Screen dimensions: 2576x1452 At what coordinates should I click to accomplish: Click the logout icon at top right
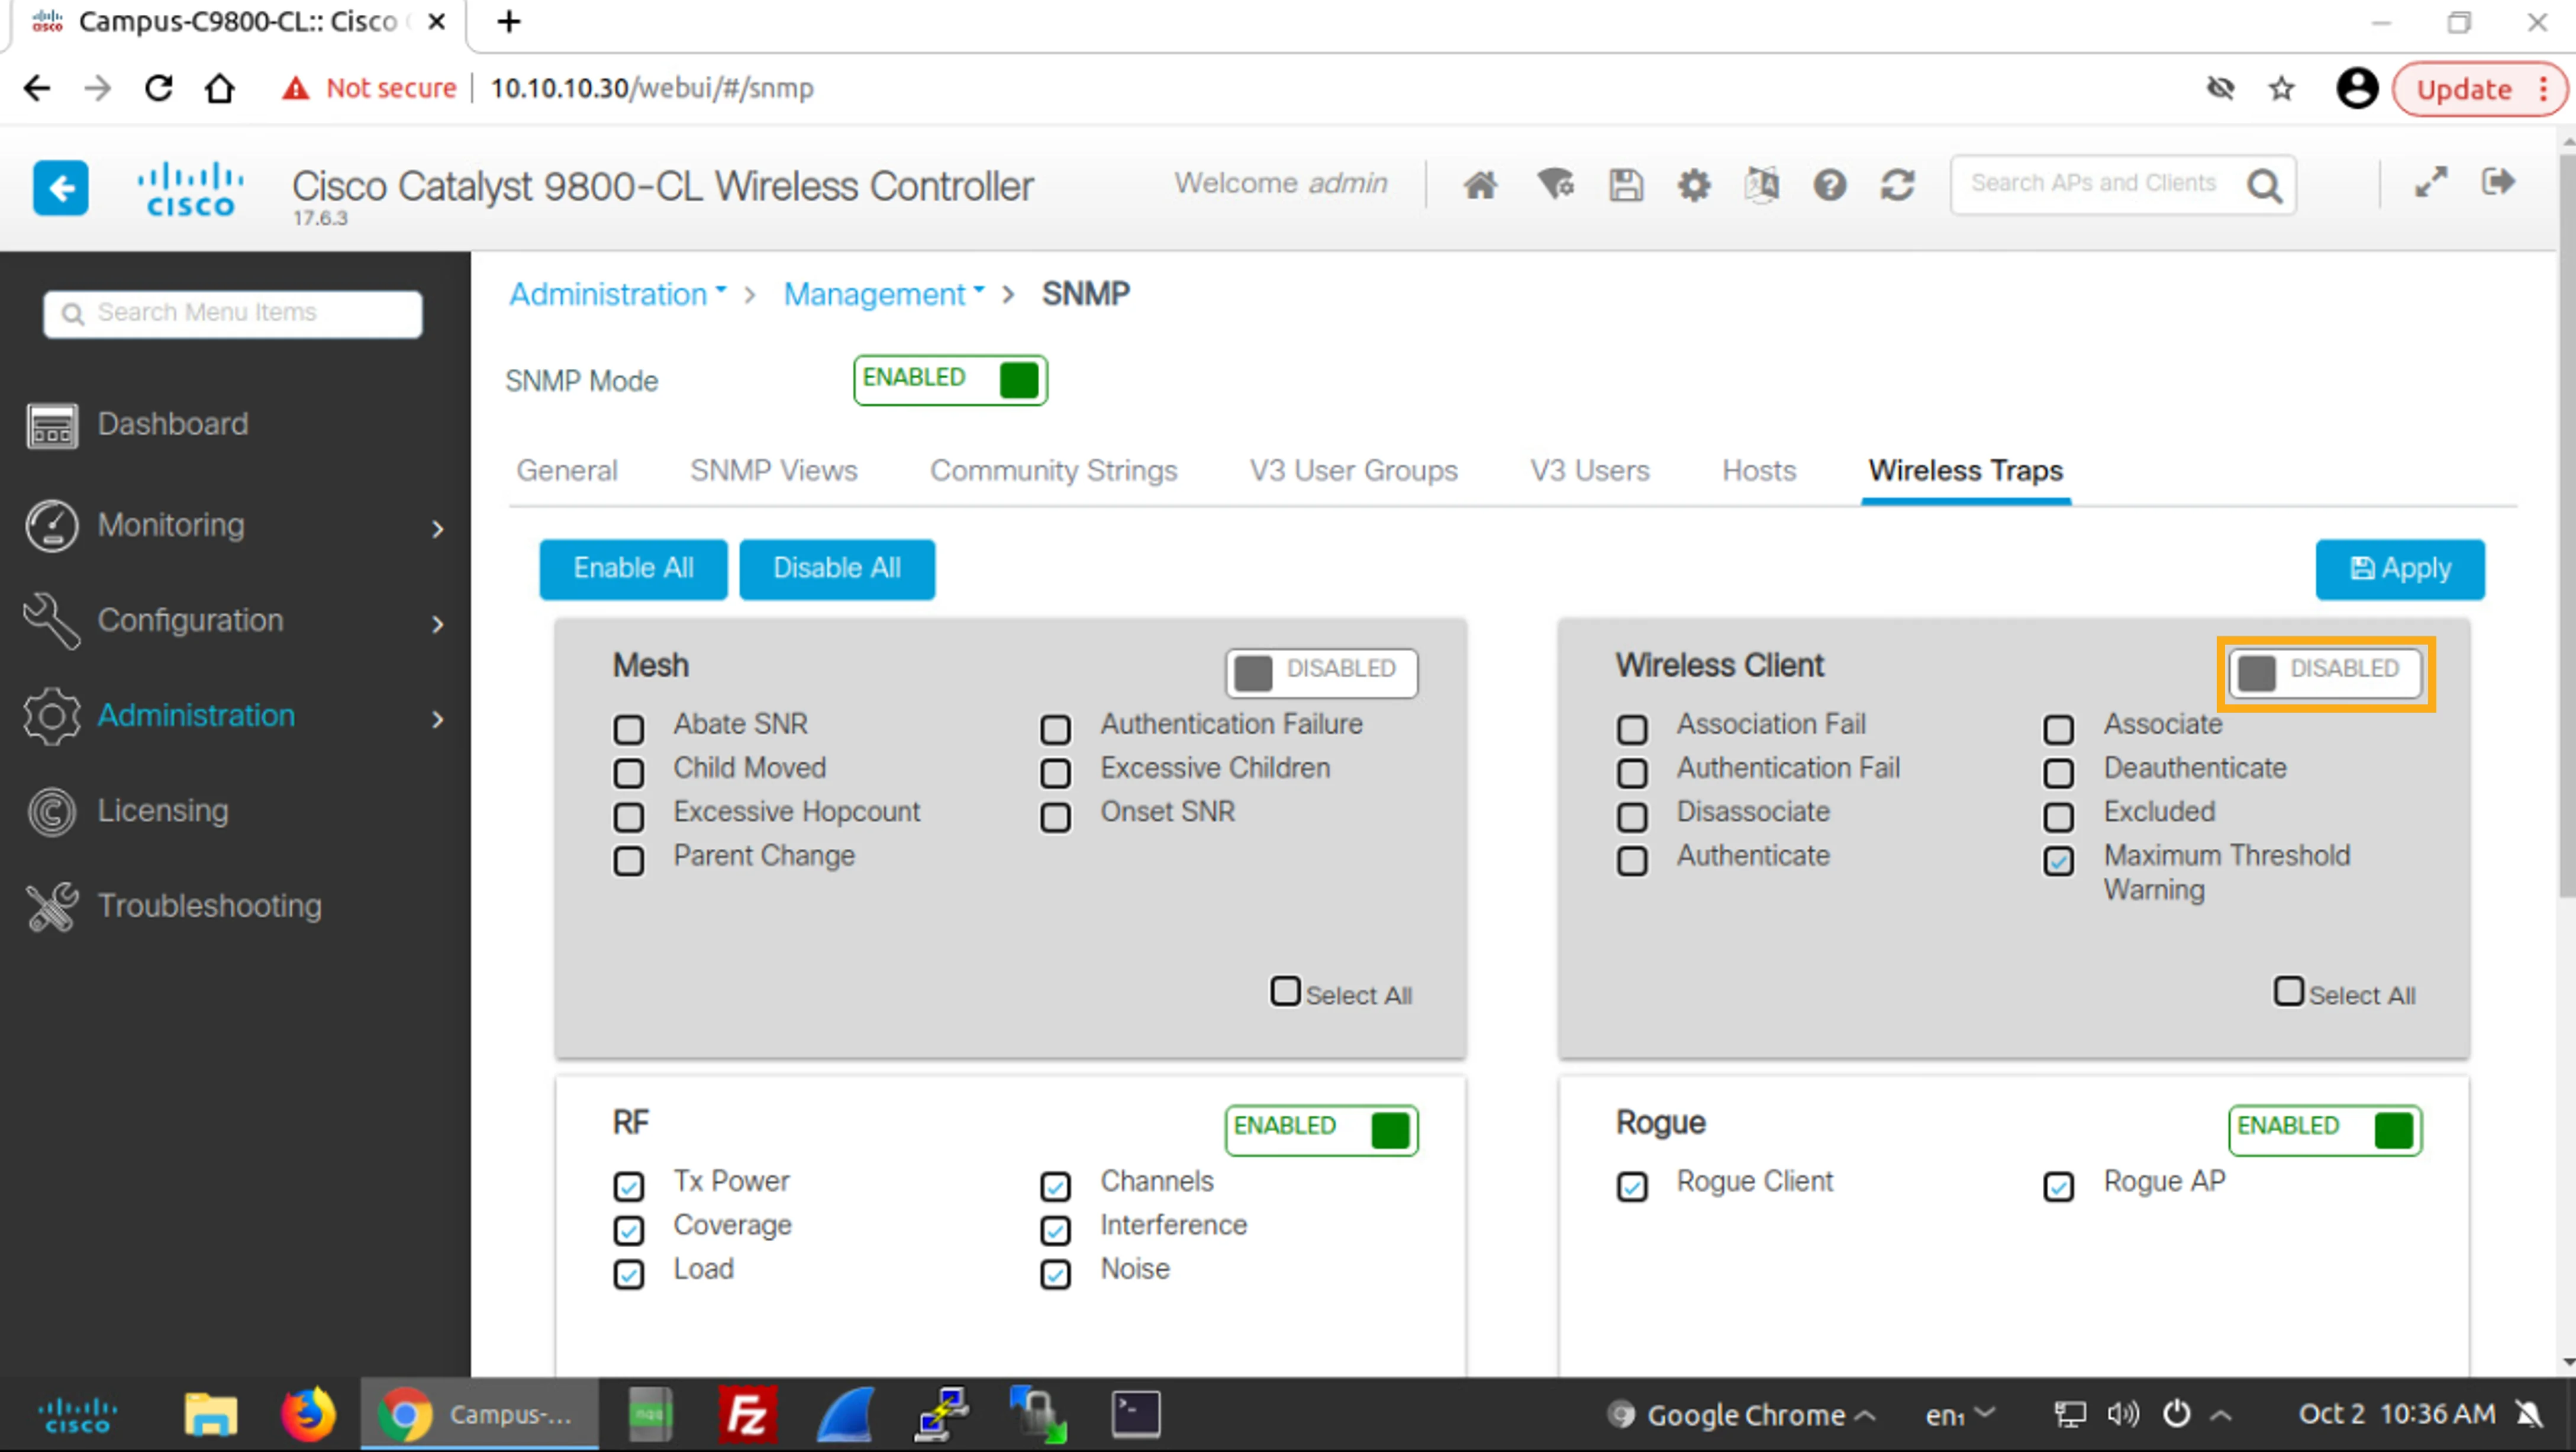[2497, 182]
